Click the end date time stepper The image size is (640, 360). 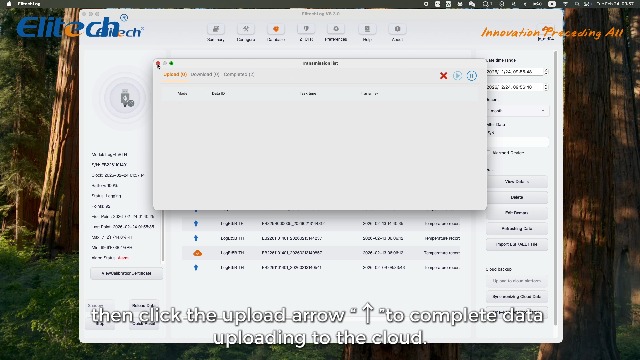546,87
